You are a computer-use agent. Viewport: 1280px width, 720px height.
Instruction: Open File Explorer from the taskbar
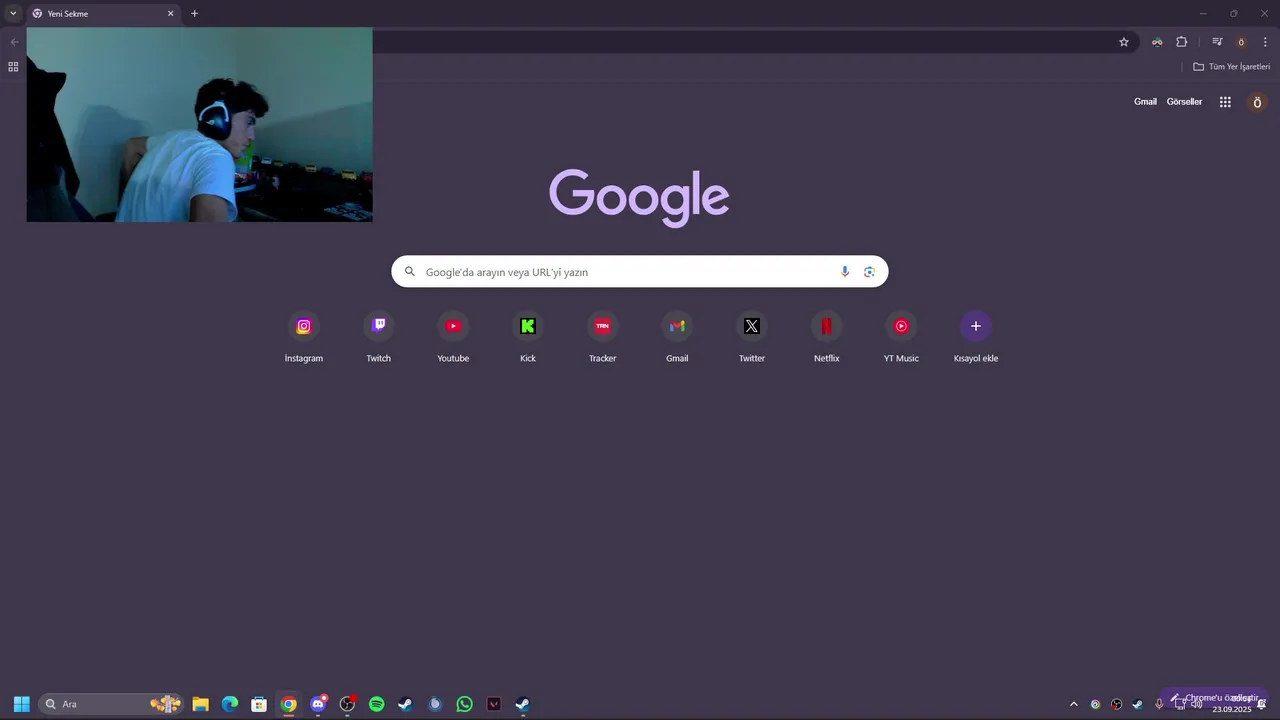pos(200,704)
